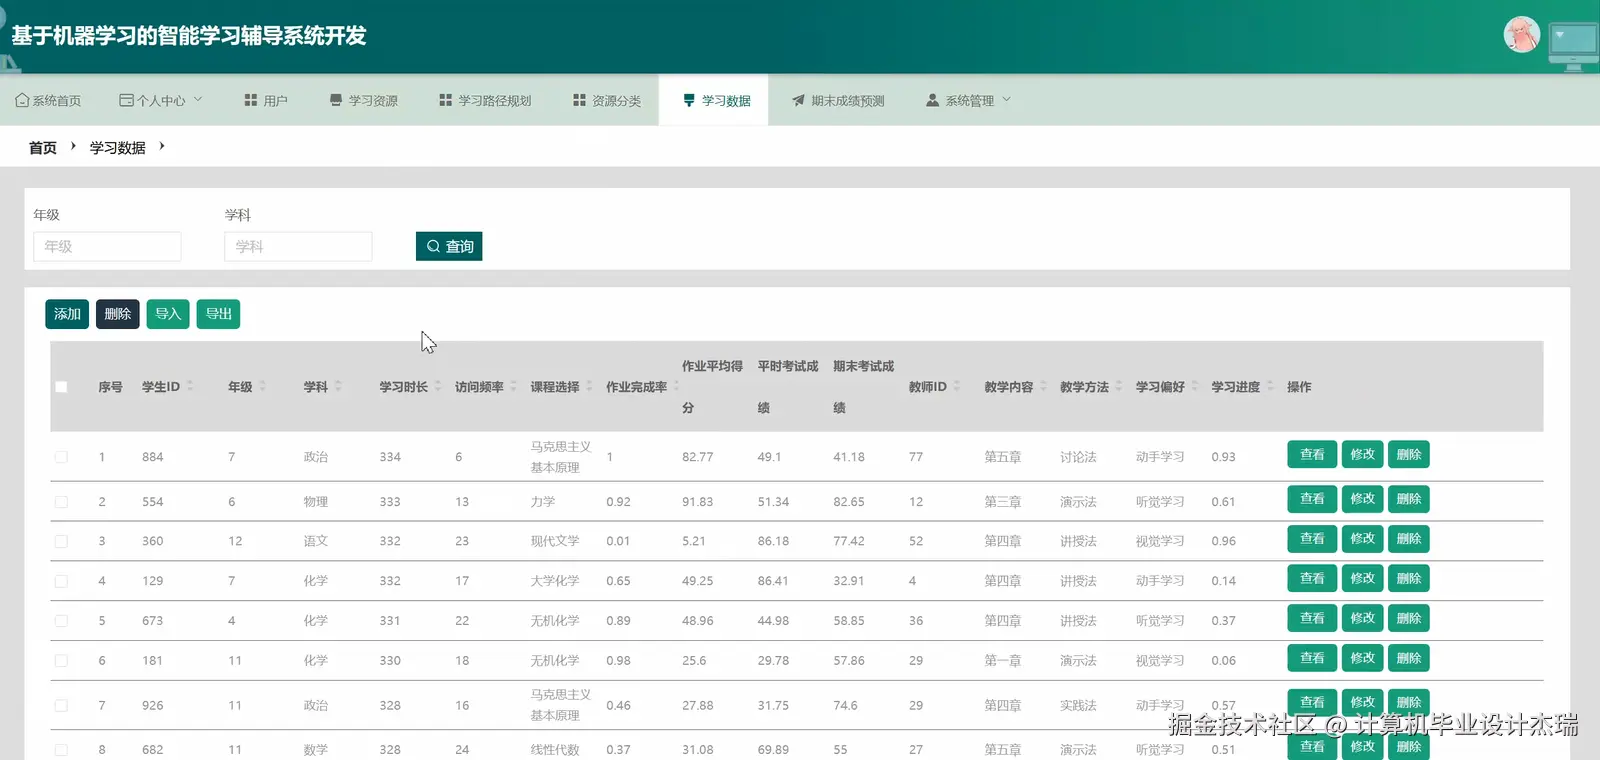The image size is (1600, 760).
Task: Check the row checkbox for student 673
Action: pyautogui.click(x=61, y=621)
